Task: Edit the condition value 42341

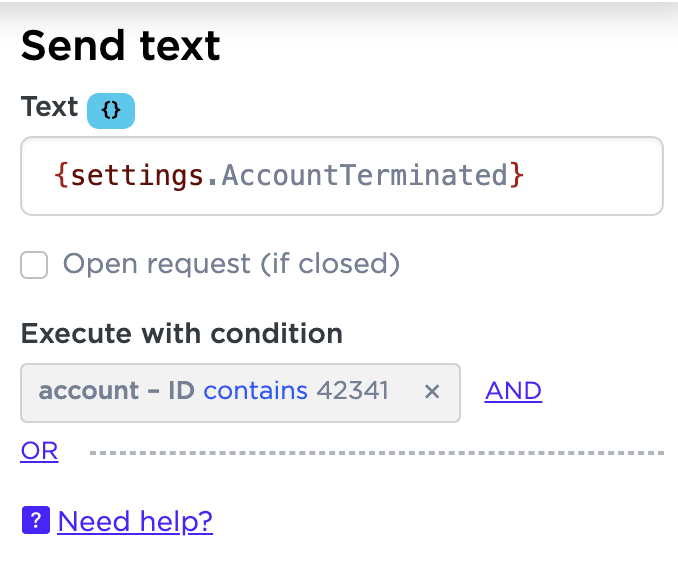Action: click(x=352, y=391)
